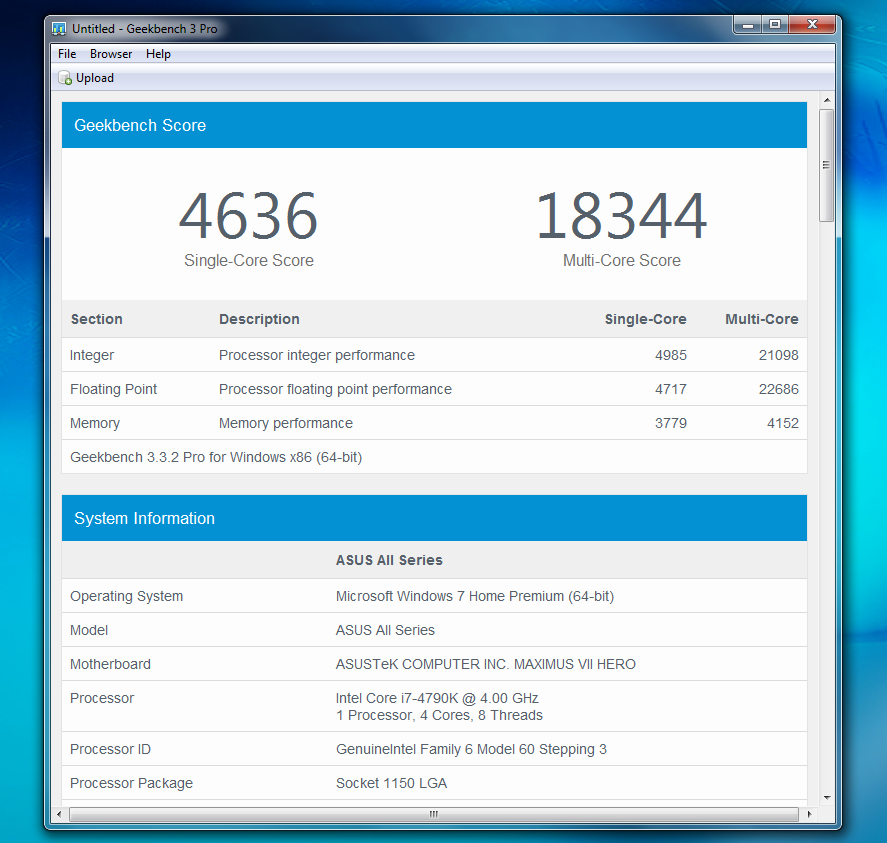The height and width of the screenshot is (843, 887).
Task: Click Memory multi-core value 4152
Action: [x=783, y=423]
